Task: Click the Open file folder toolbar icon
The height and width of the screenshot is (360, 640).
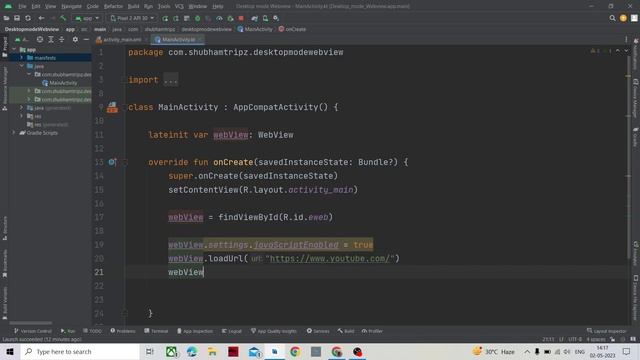Action: tap(6, 18)
